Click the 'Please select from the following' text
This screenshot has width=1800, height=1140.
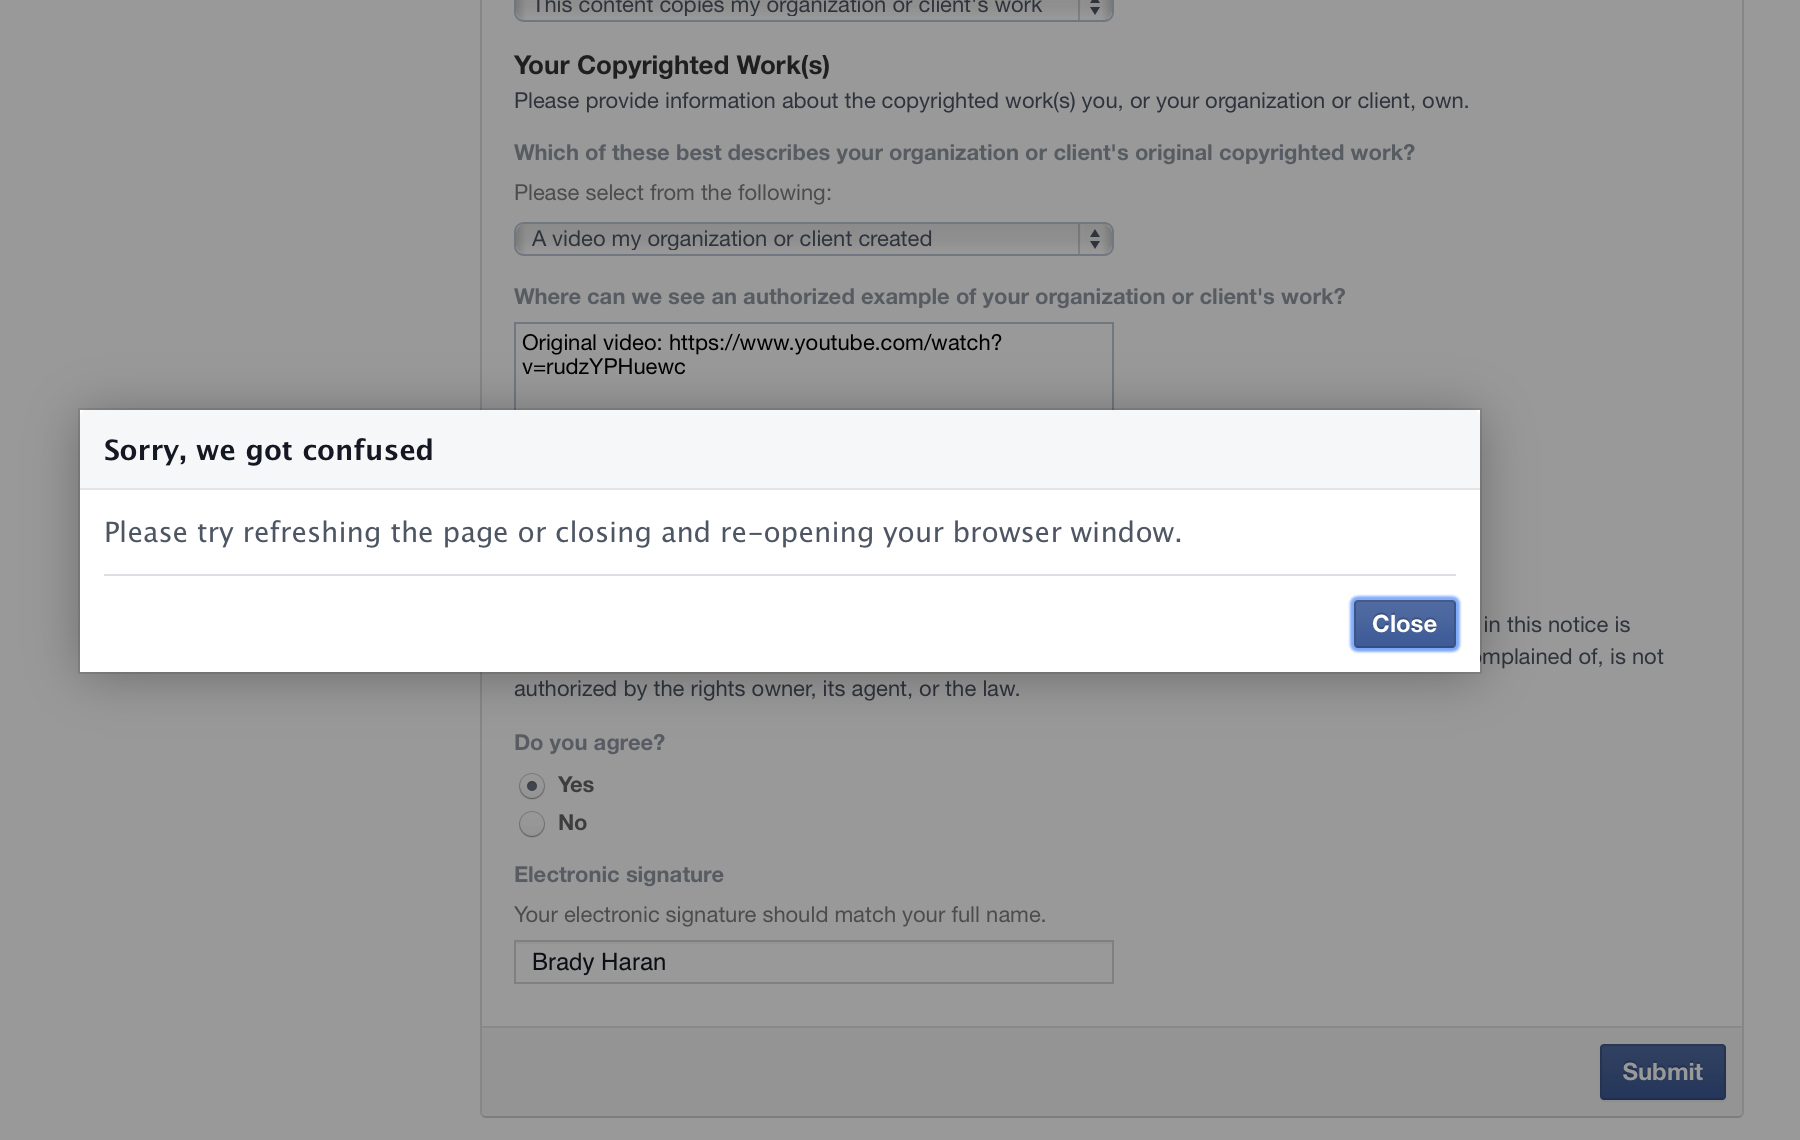coord(673,193)
